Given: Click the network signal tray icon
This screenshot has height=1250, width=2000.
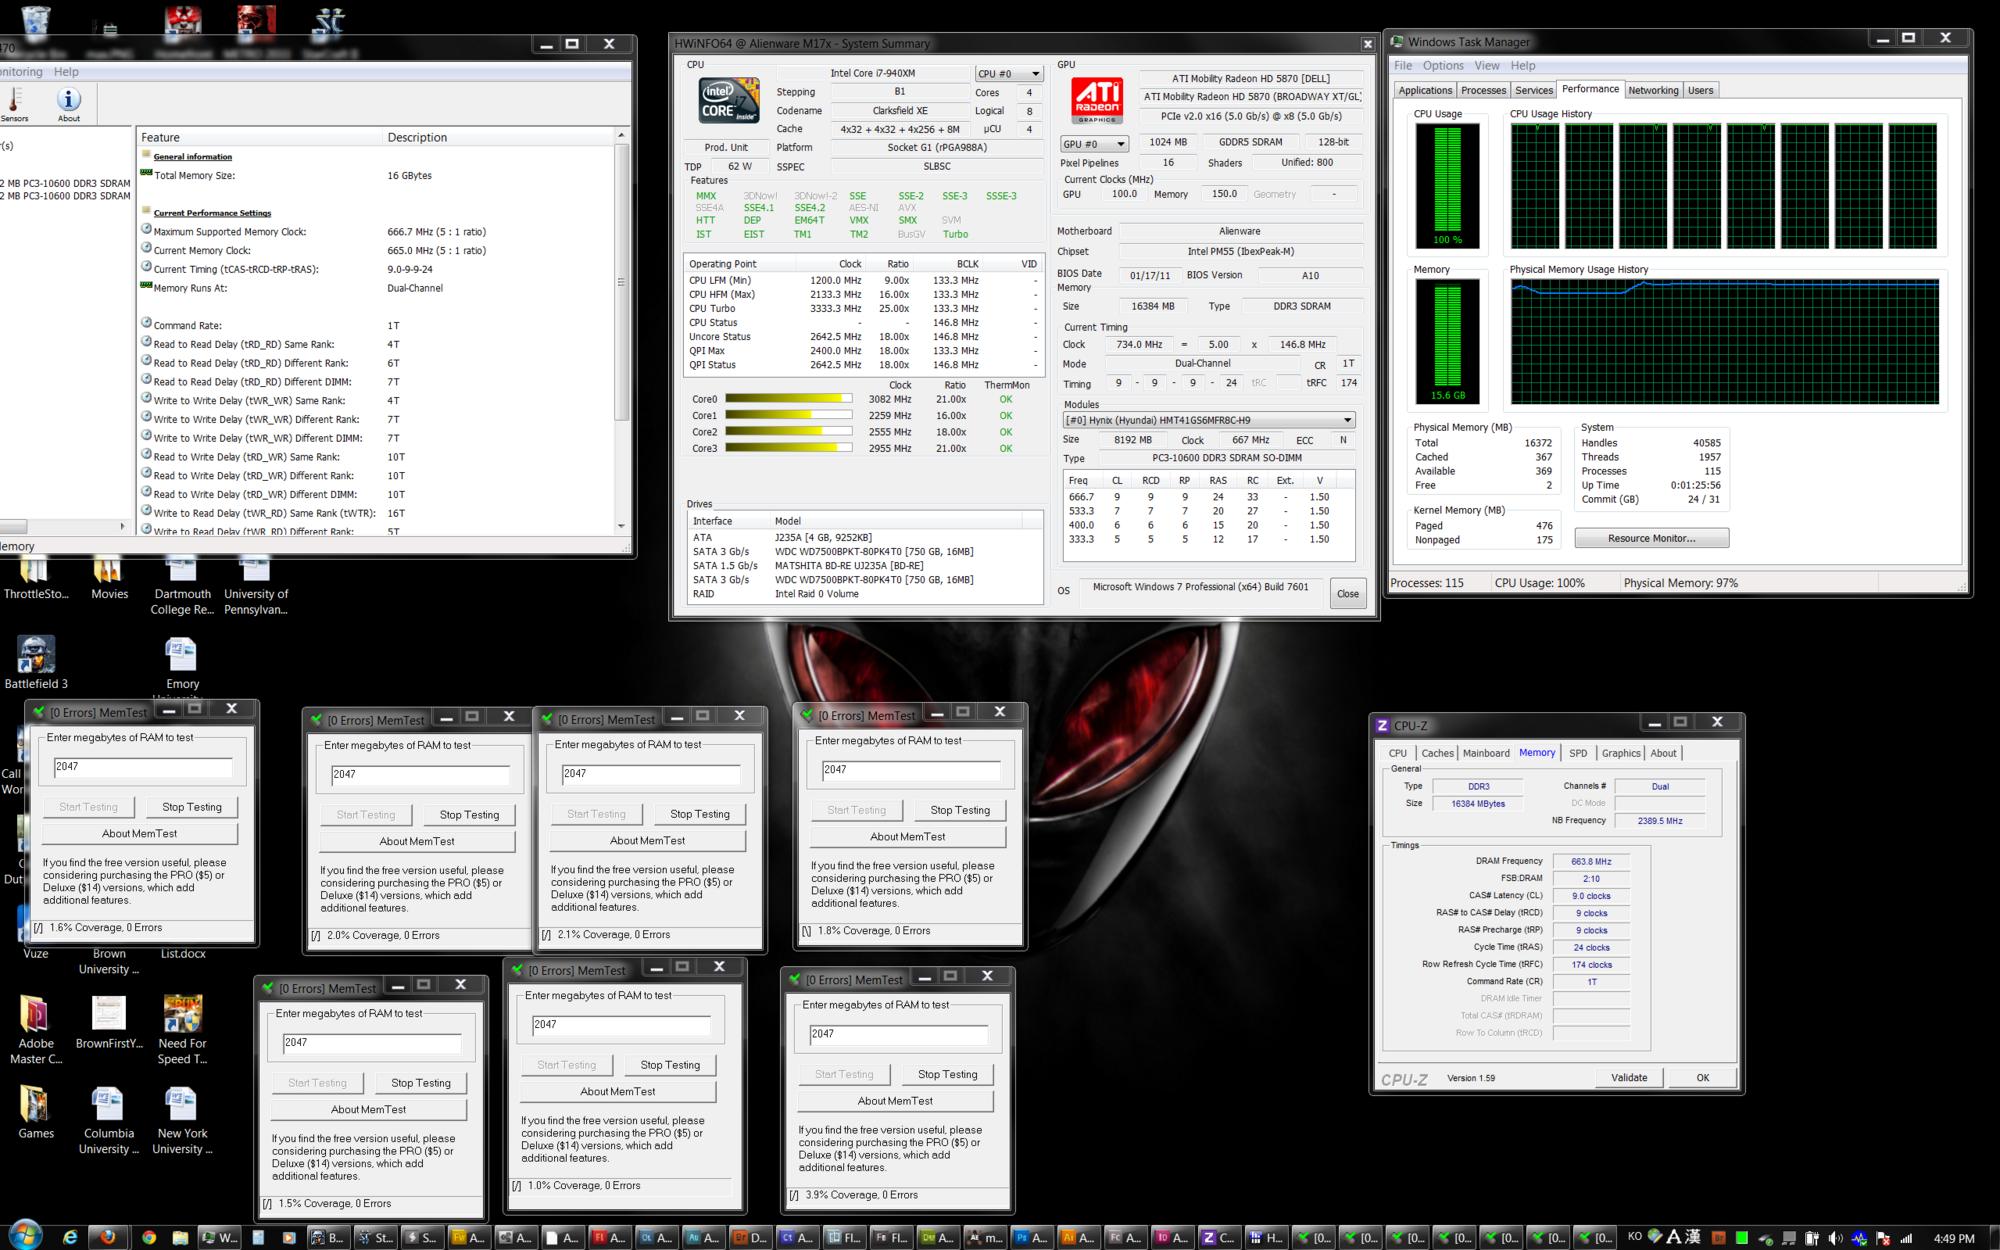Looking at the screenshot, I should 1906,1238.
